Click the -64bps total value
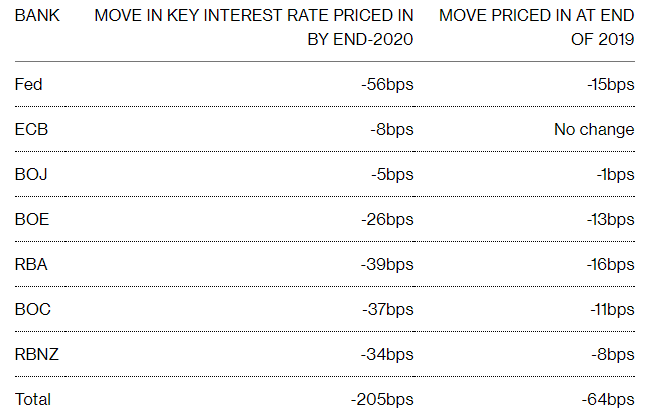Viewport: 651px width, 419px height. (608, 399)
